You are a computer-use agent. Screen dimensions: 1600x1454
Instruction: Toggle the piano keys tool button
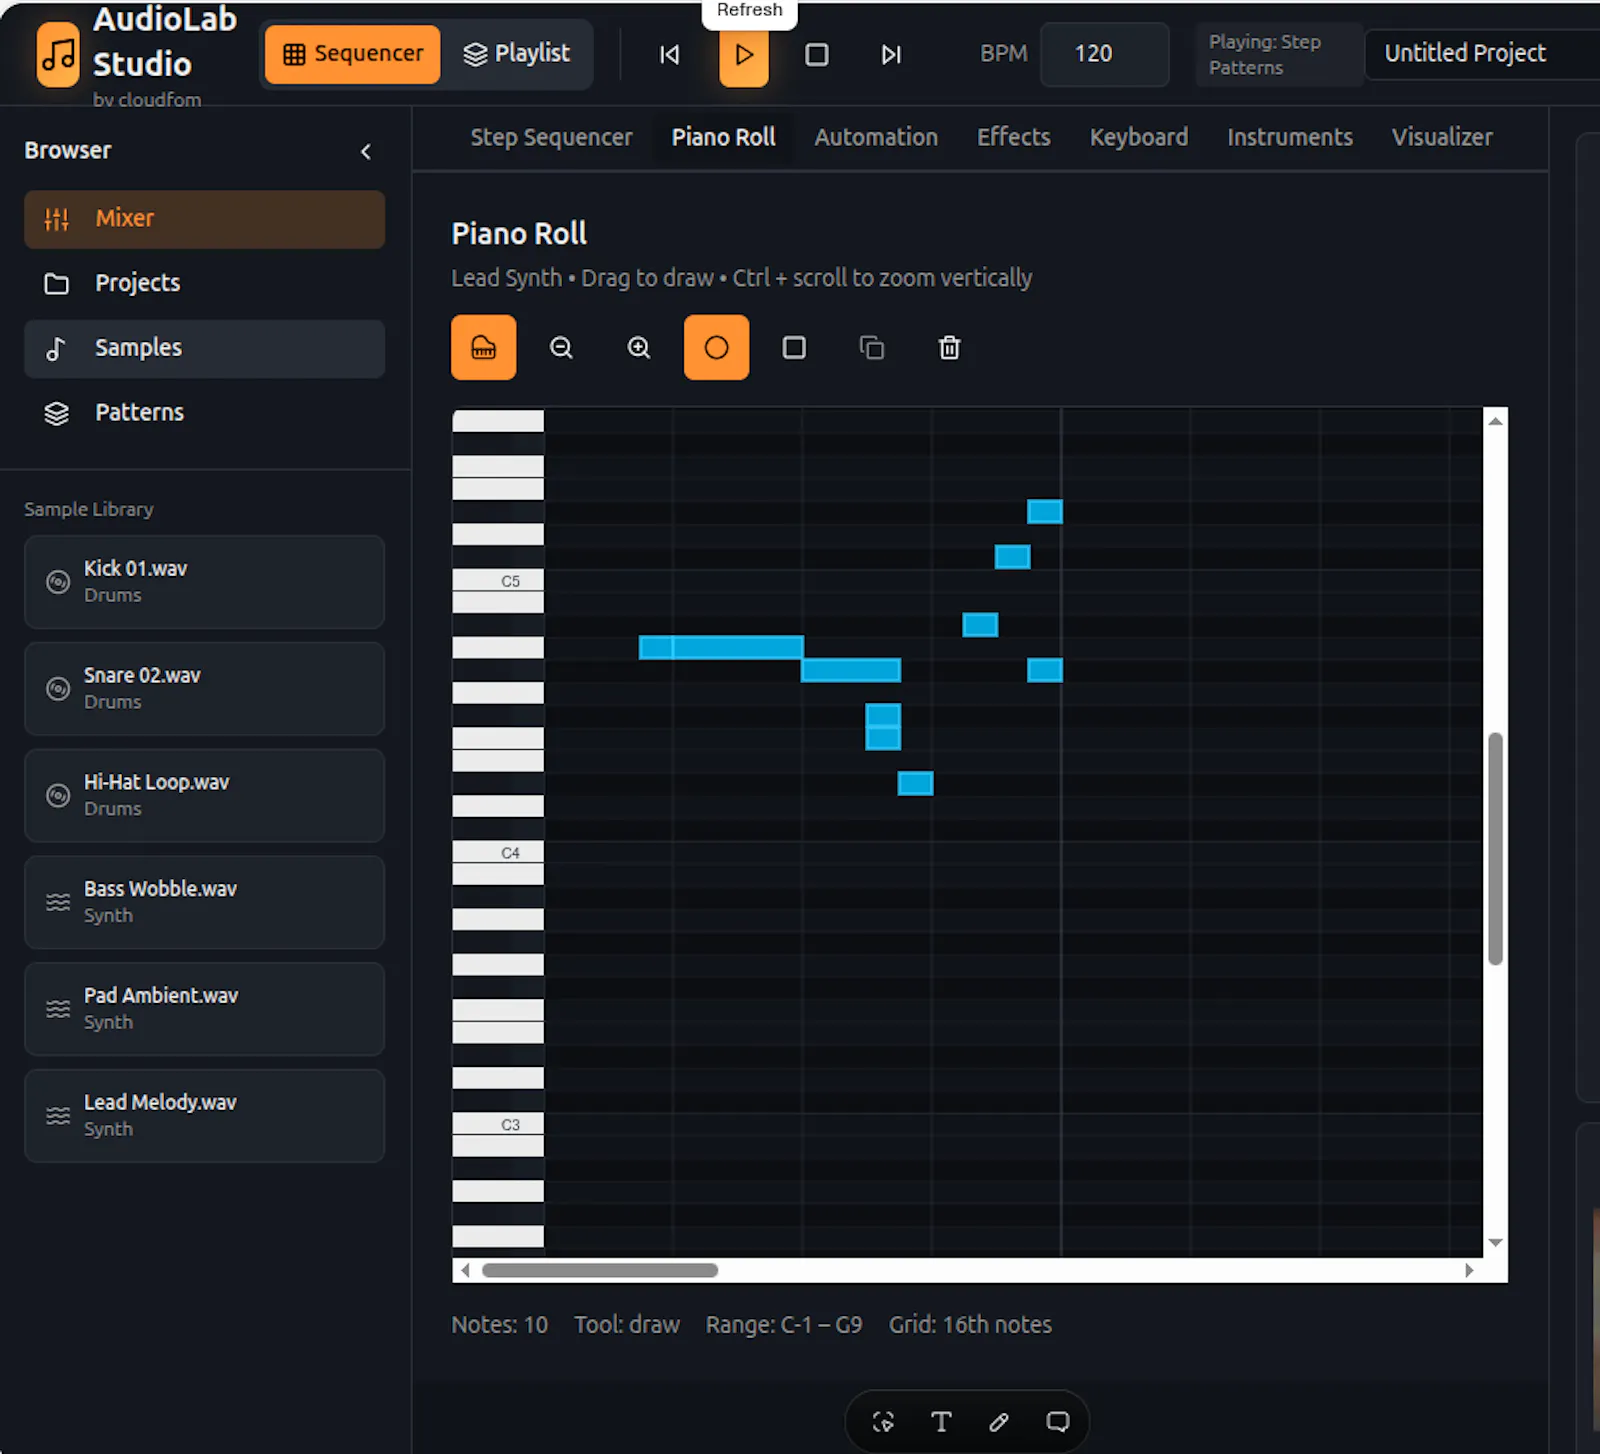tap(484, 348)
